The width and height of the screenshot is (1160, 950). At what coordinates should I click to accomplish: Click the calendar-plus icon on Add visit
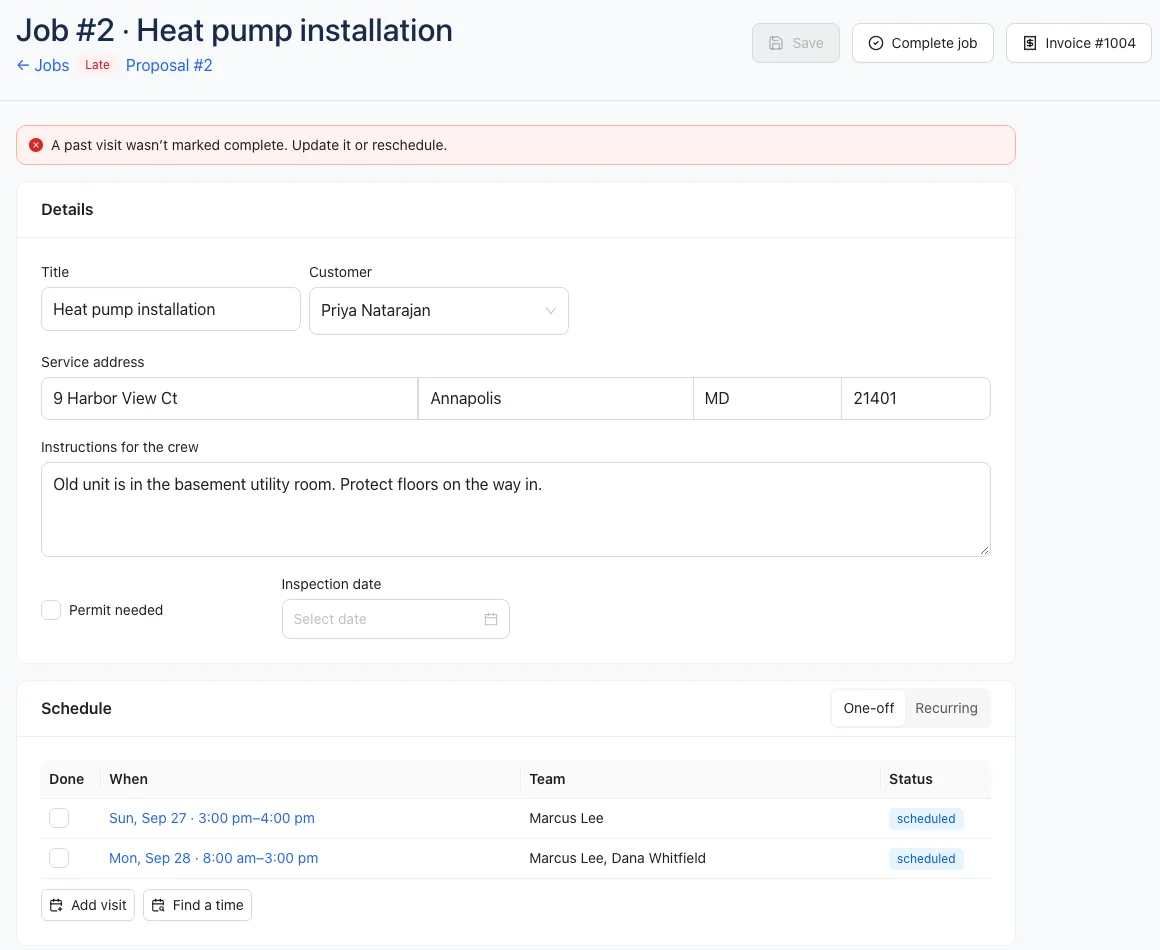click(56, 905)
